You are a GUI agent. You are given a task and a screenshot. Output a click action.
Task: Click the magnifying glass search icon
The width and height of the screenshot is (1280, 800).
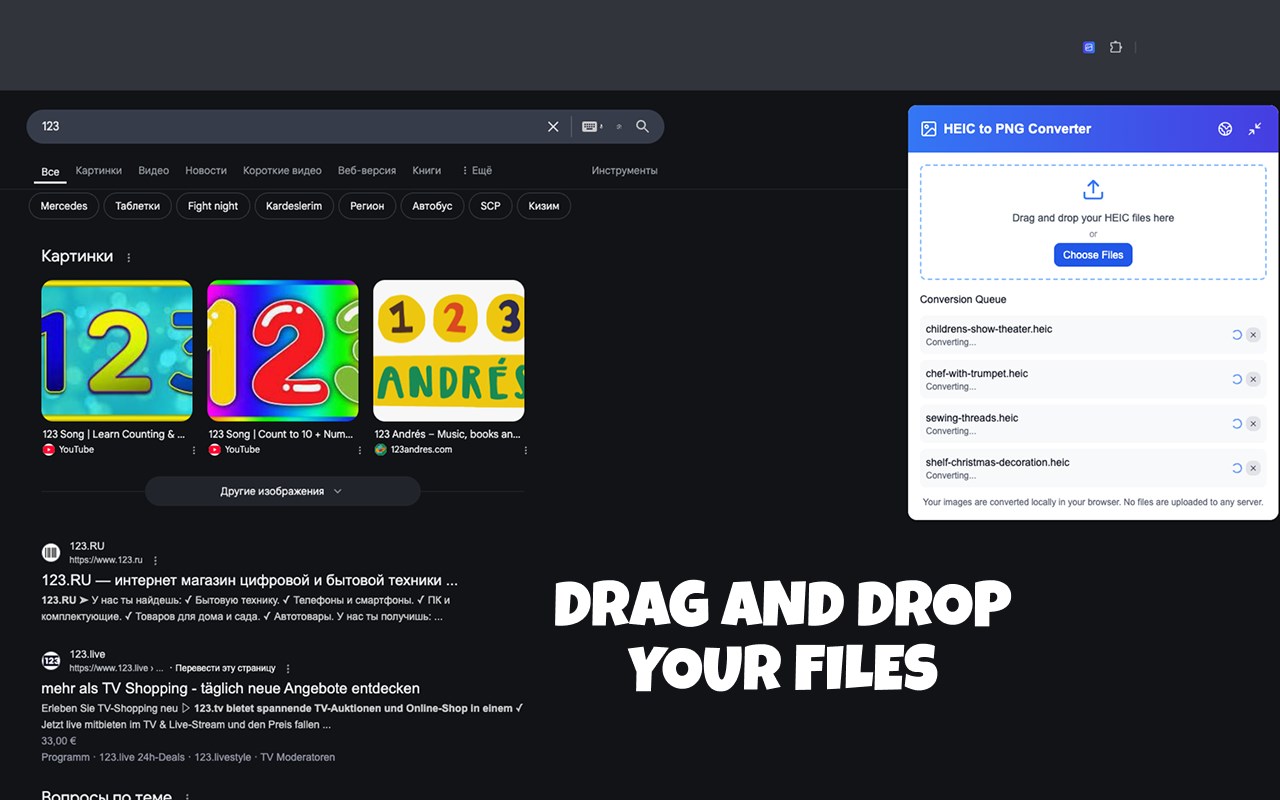coord(643,127)
